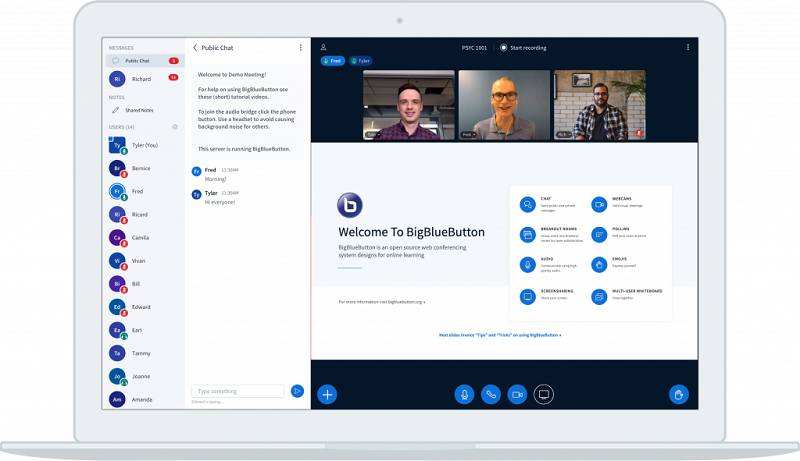
Task: Click Tyler's avatar in the chat messages
Action: [196, 194]
